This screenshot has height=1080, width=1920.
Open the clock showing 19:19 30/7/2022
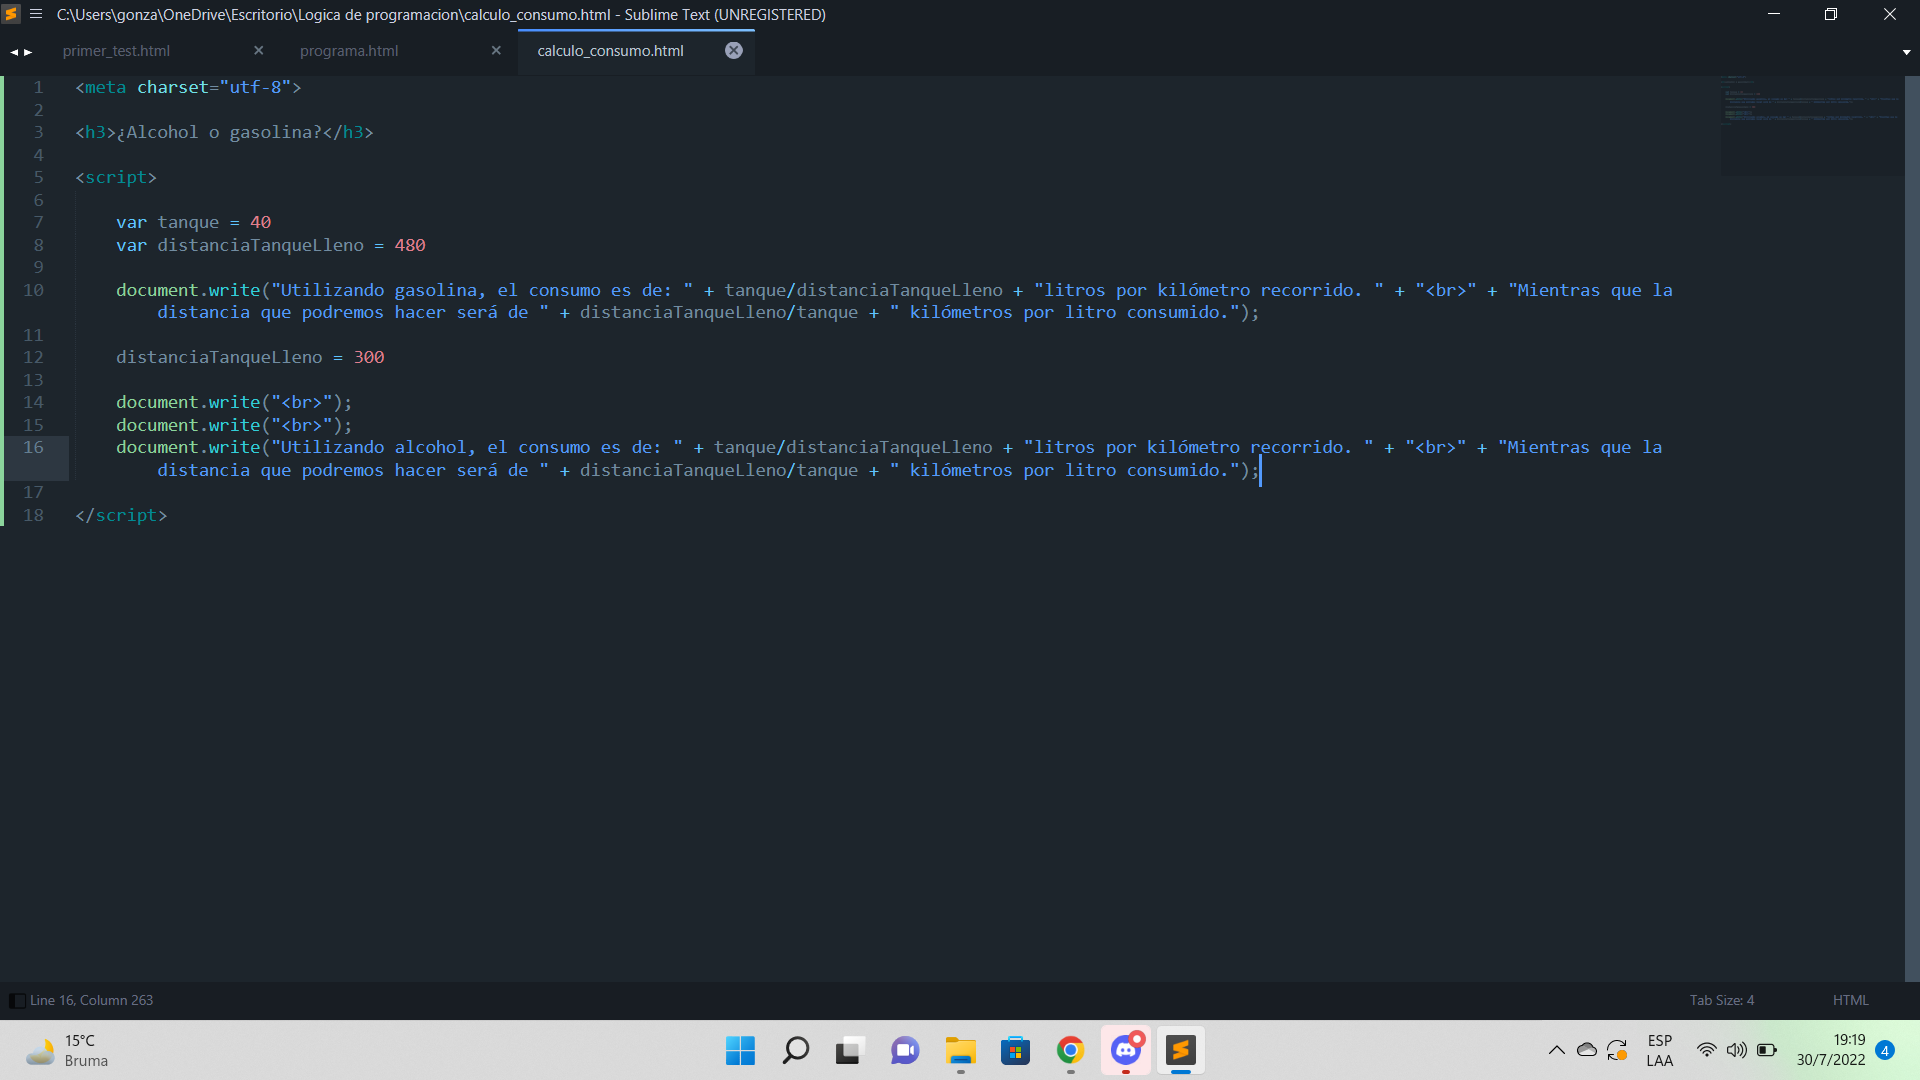(1830, 1050)
